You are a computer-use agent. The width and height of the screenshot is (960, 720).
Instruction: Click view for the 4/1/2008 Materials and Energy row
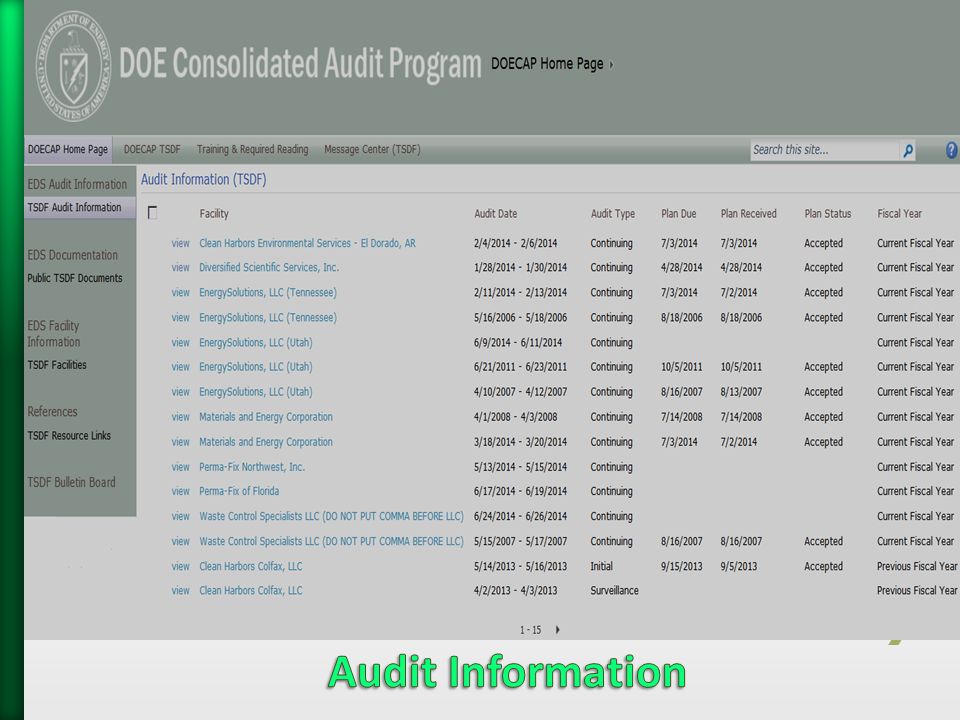181,417
